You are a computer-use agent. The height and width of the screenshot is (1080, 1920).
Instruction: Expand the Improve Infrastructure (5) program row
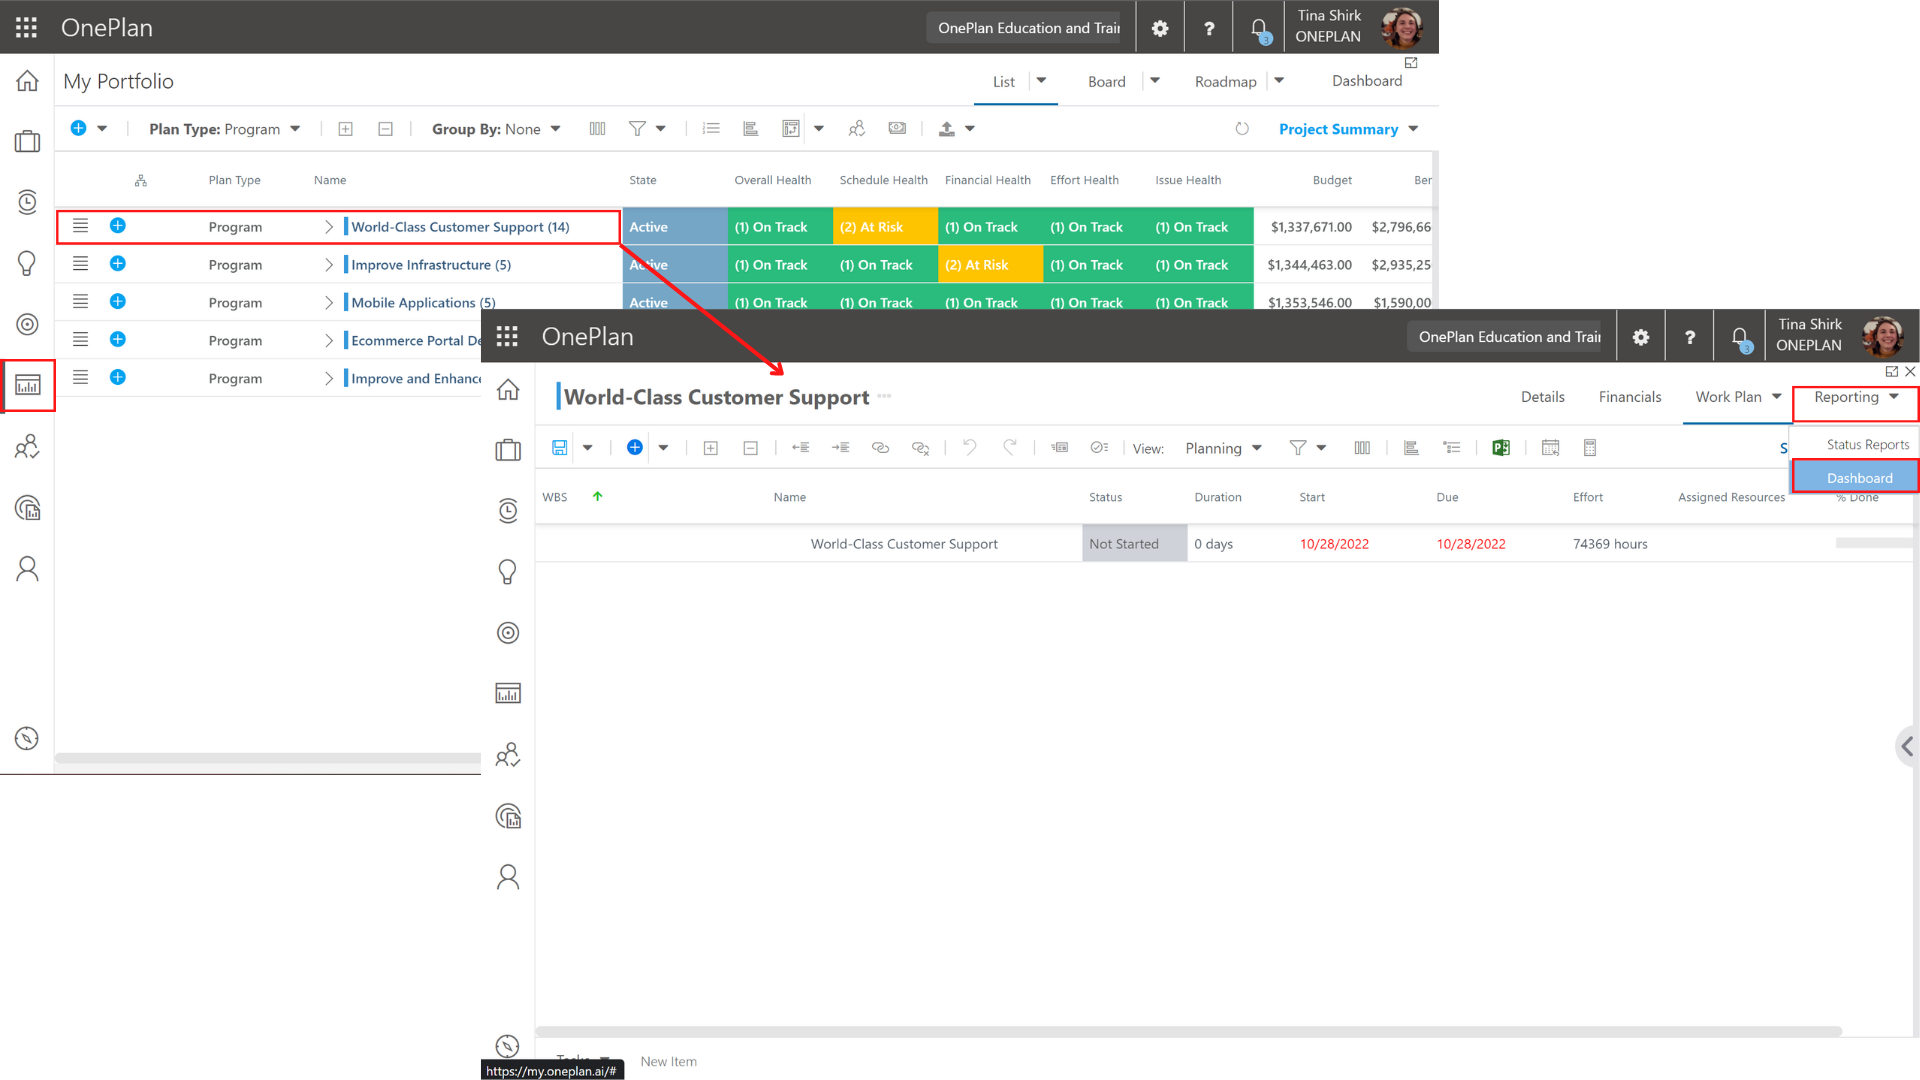point(329,265)
